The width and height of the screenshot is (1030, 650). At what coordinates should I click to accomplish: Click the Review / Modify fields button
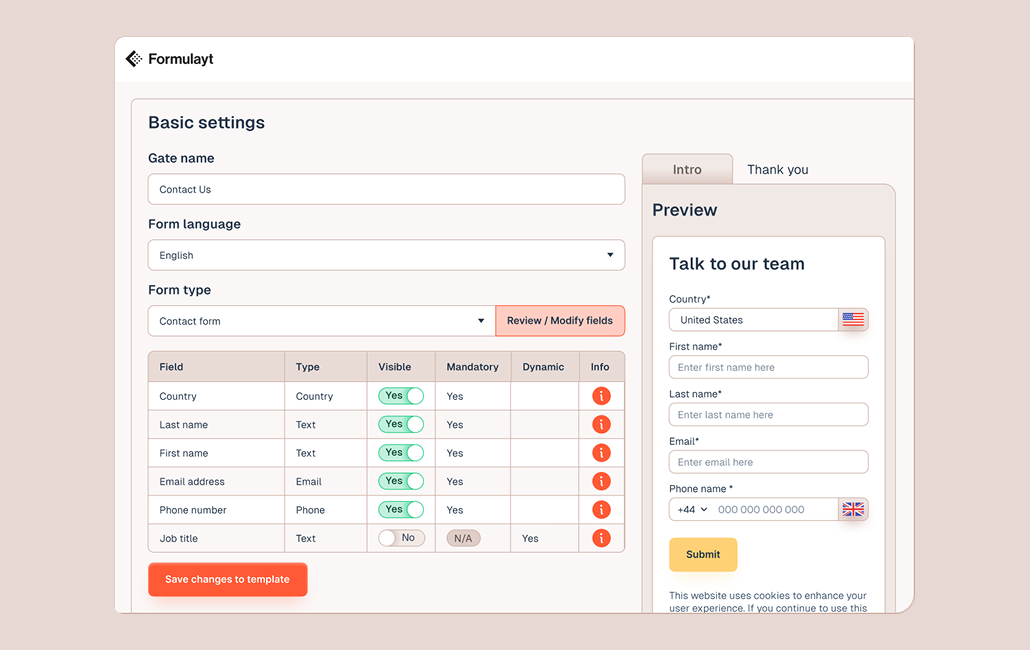tap(560, 321)
